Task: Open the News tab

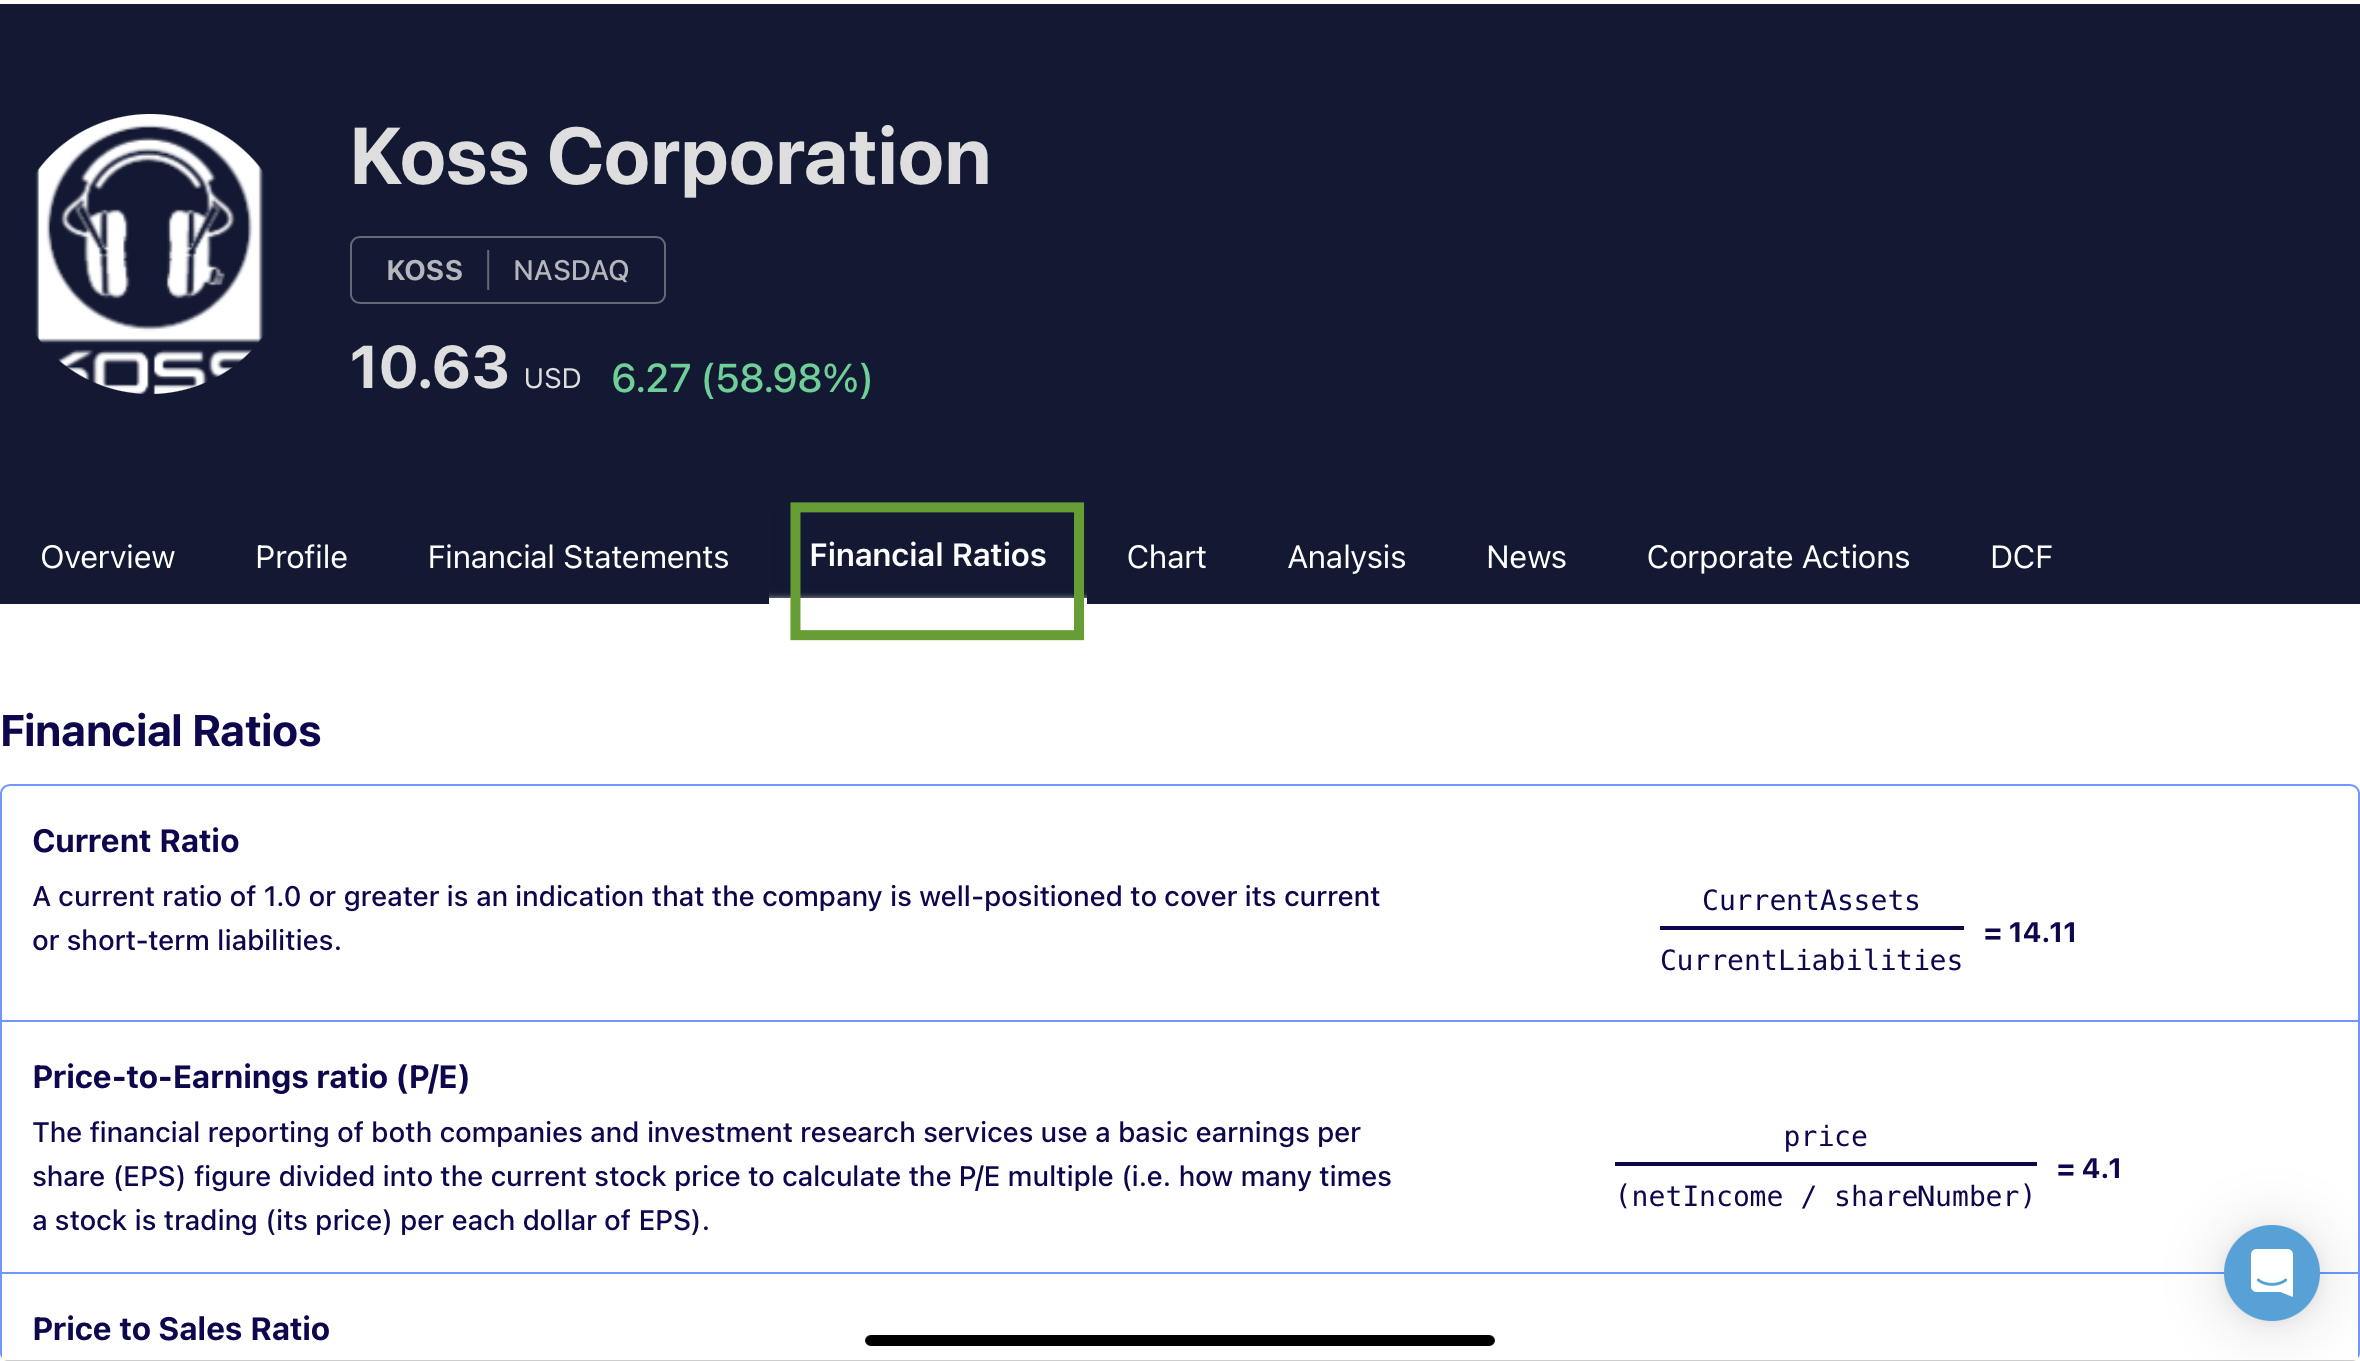Action: tap(1526, 557)
